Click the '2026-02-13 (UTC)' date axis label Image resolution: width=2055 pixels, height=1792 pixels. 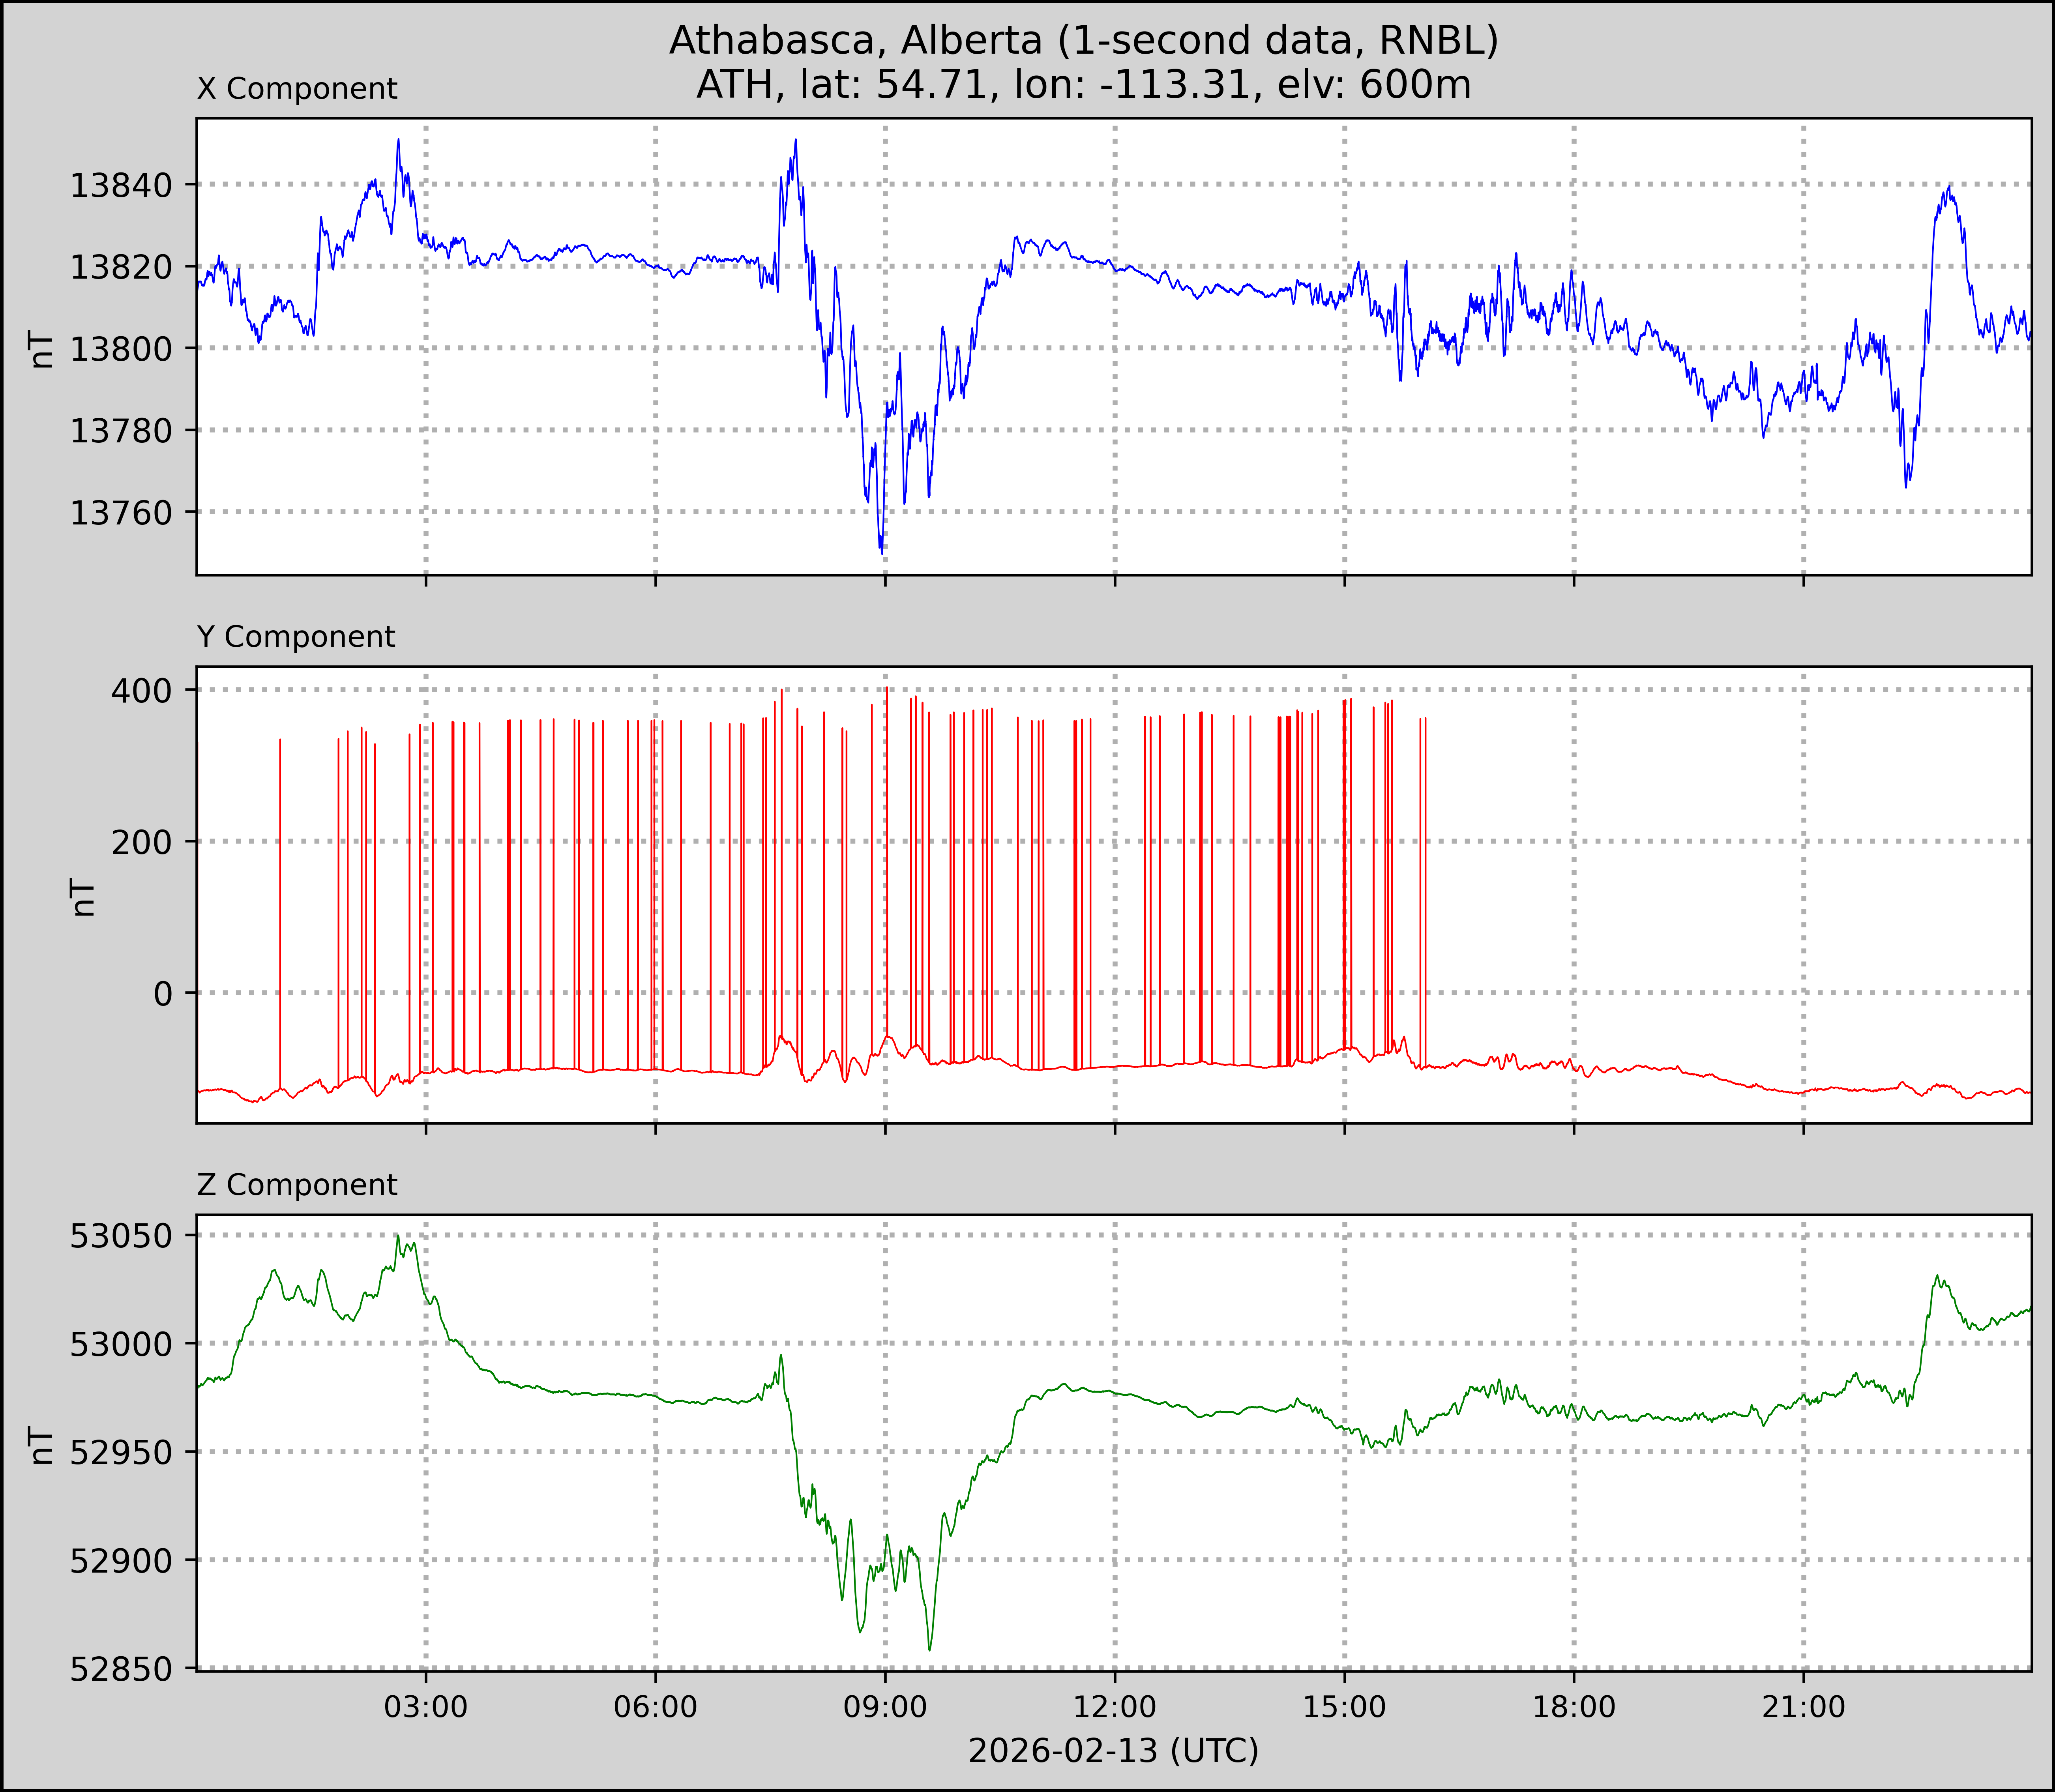click(1113, 1751)
